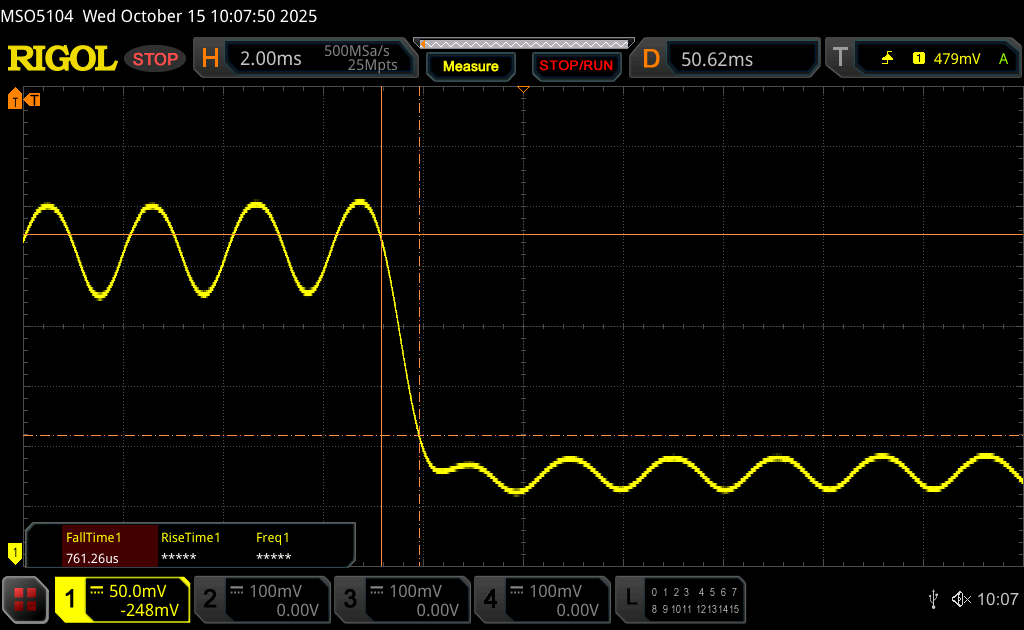The image size is (1024, 630).
Task: Tap the USB connection status icon
Action: coord(933,599)
